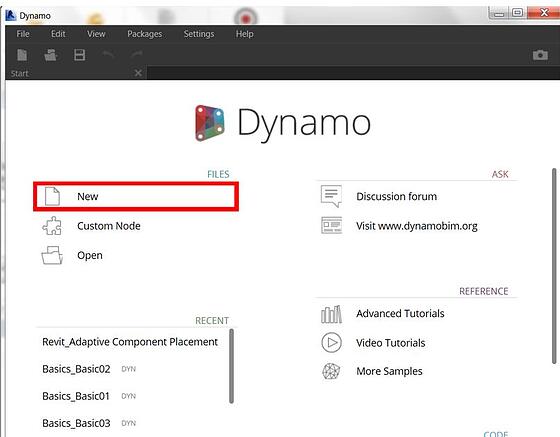Screen dimensions: 560x437
Task: Click the play circle Video Tutorials icon
Action: 331,343
